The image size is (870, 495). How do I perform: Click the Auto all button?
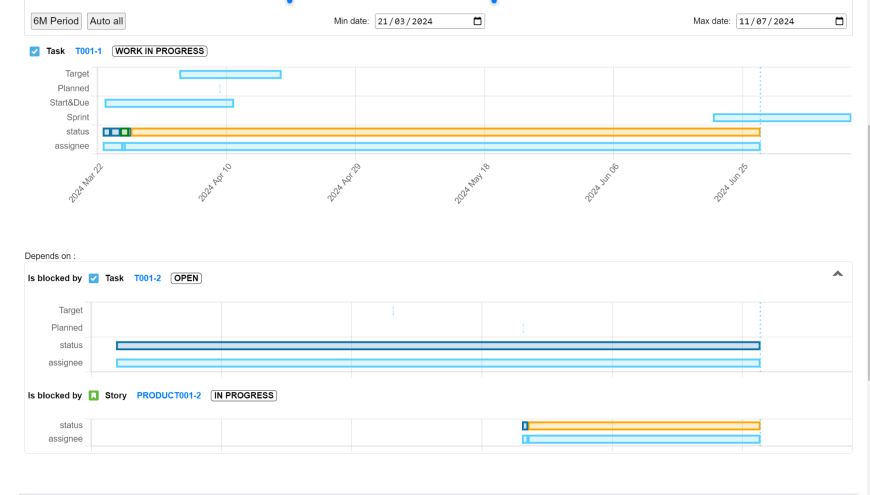click(106, 21)
